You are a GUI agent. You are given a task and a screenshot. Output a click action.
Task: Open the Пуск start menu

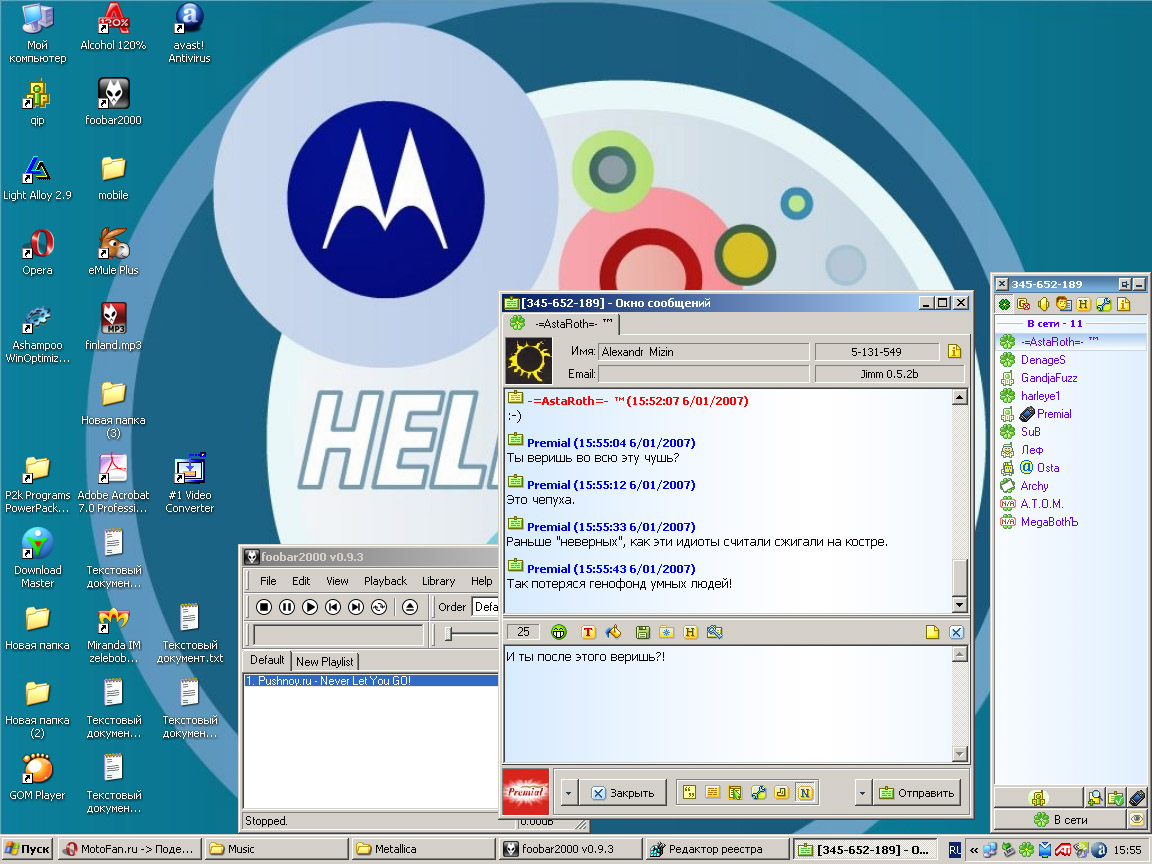27,849
